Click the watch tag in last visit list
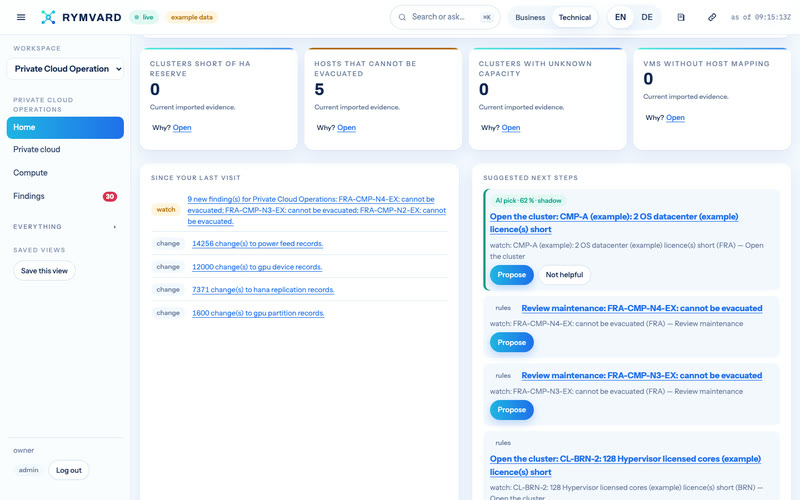 (166, 210)
